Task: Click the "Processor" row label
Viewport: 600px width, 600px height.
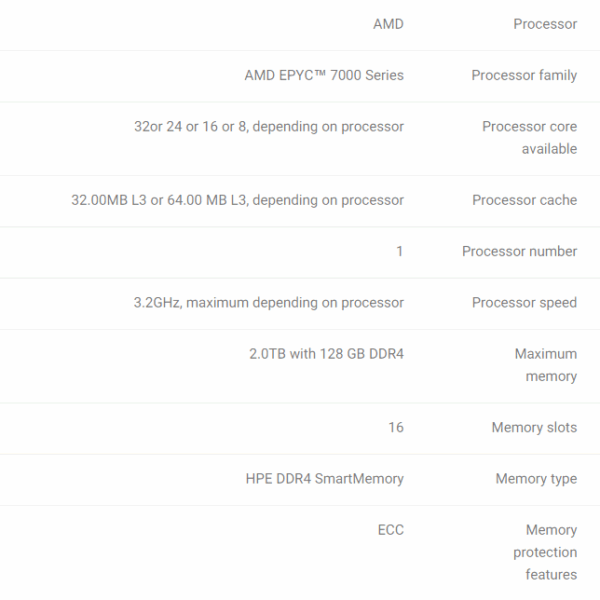Action: tap(544, 24)
